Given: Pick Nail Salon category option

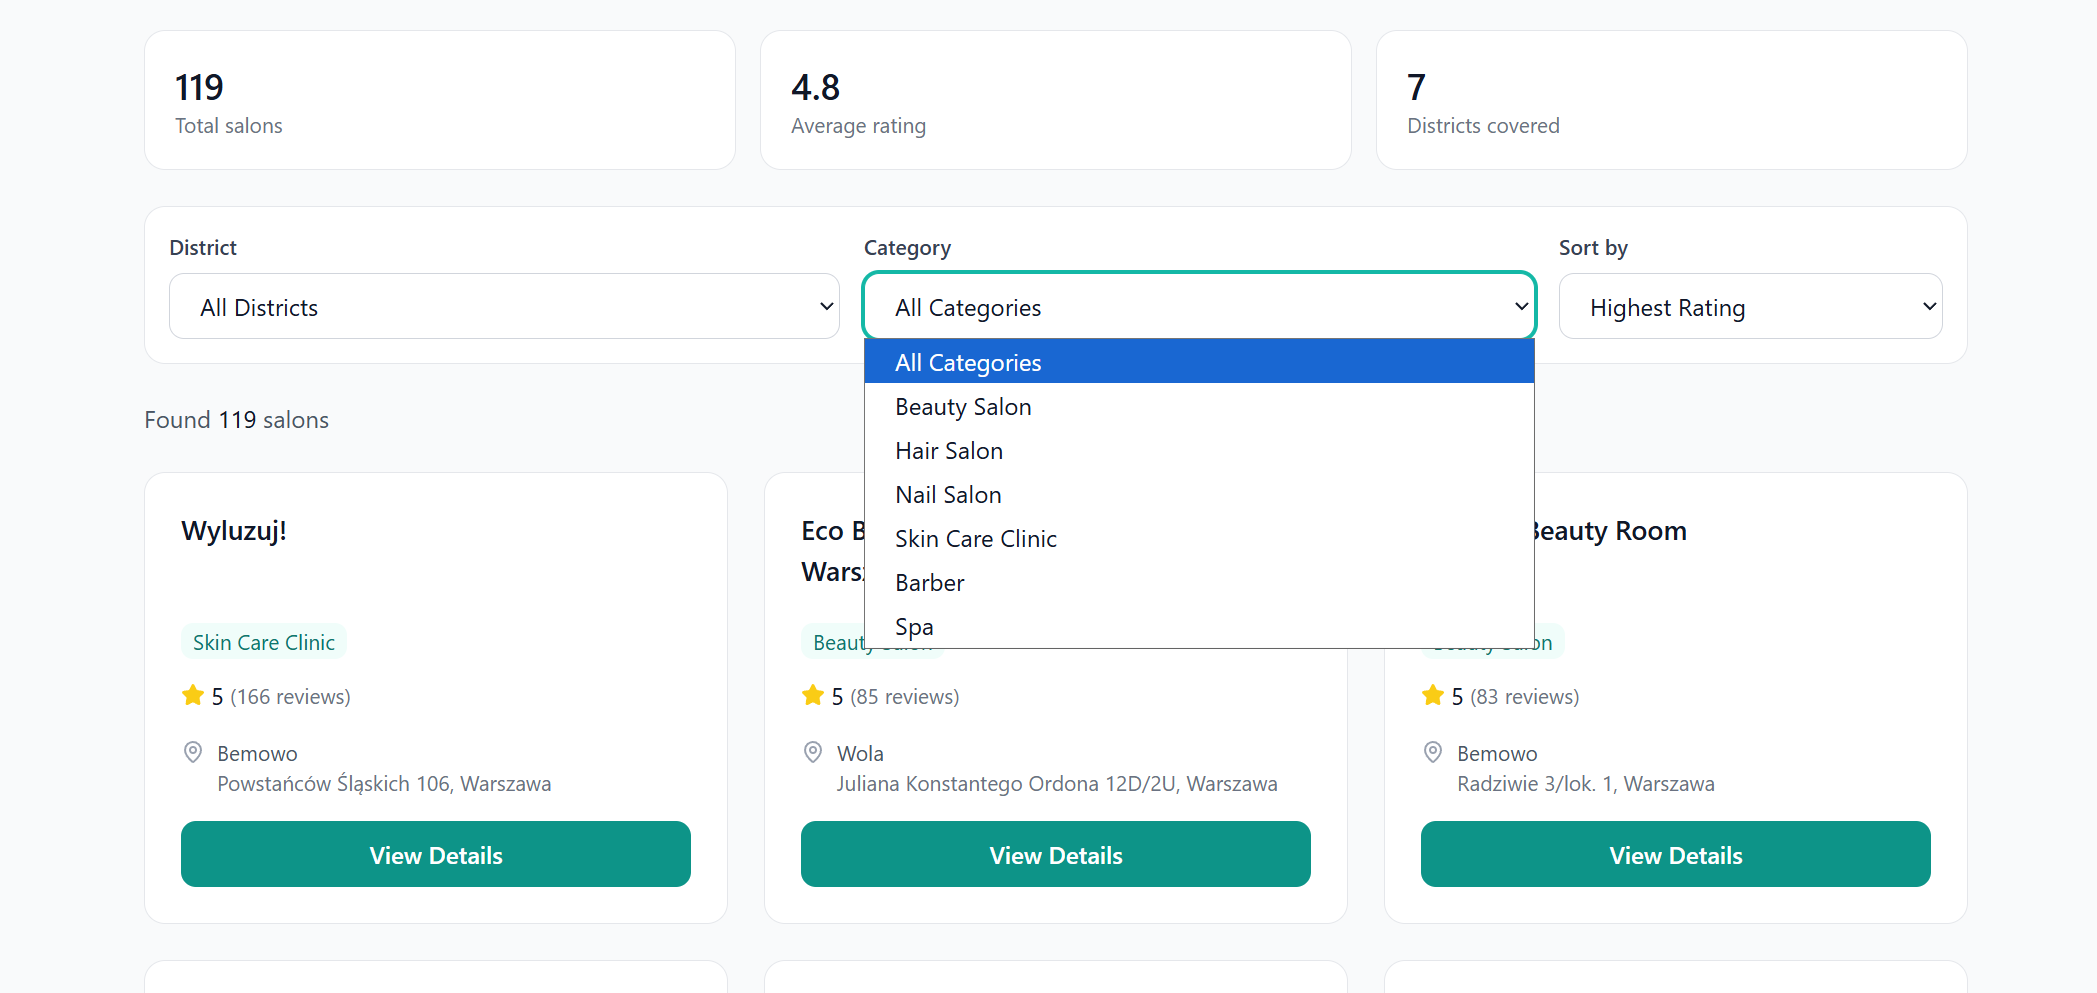Looking at the screenshot, I should (1199, 495).
